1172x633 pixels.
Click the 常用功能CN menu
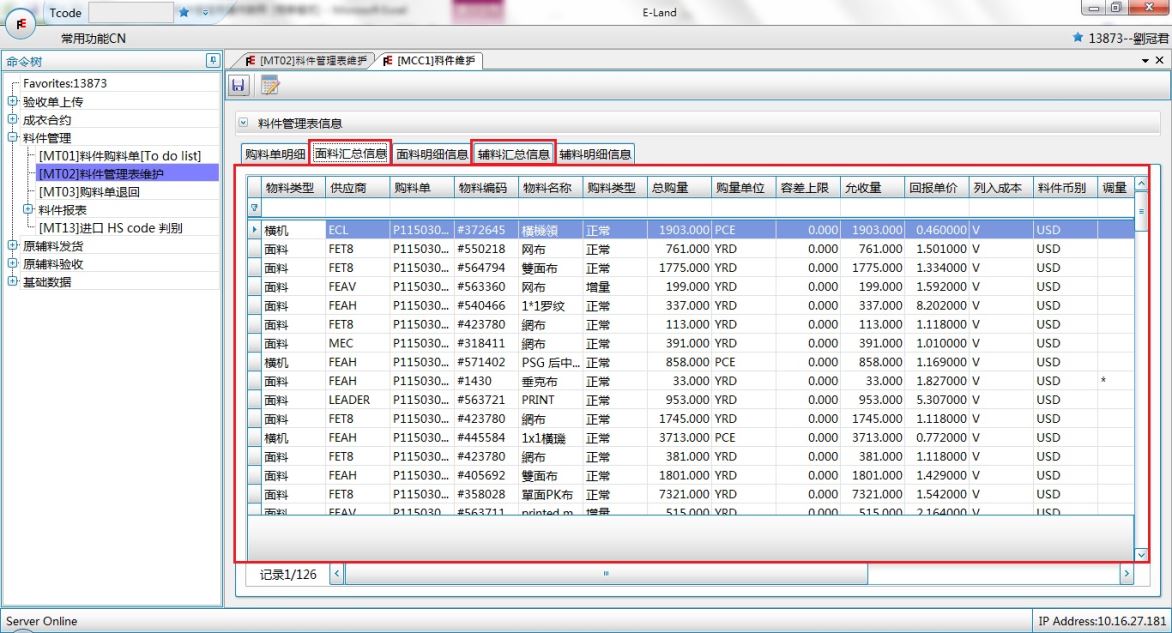tap(93, 38)
